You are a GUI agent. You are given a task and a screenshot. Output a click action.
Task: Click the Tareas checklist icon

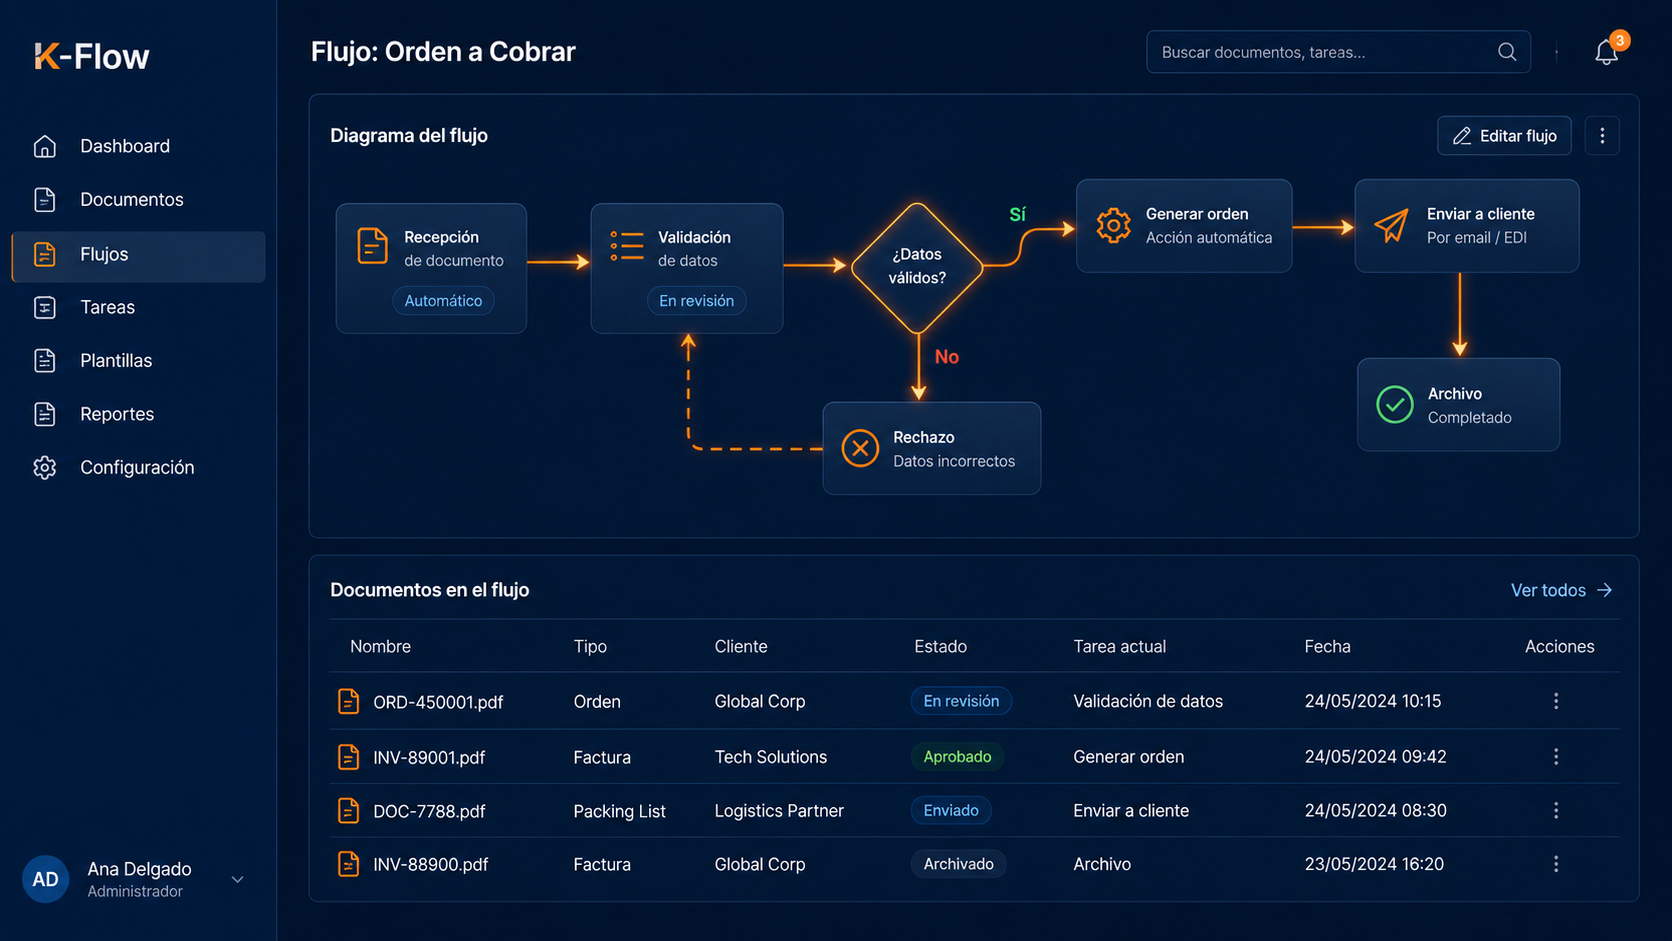45,307
